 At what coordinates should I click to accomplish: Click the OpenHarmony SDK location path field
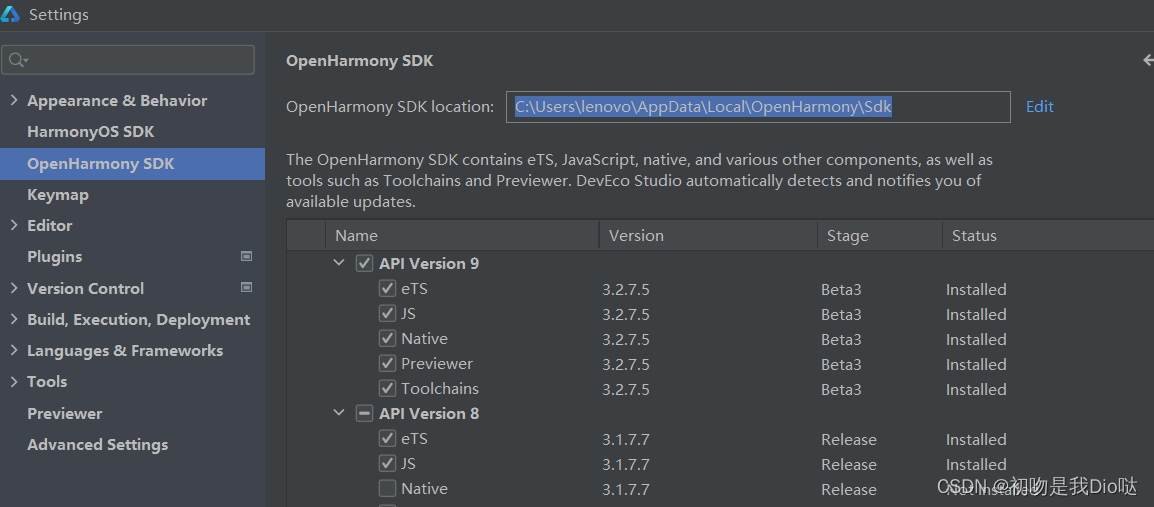(x=758, y=107)
